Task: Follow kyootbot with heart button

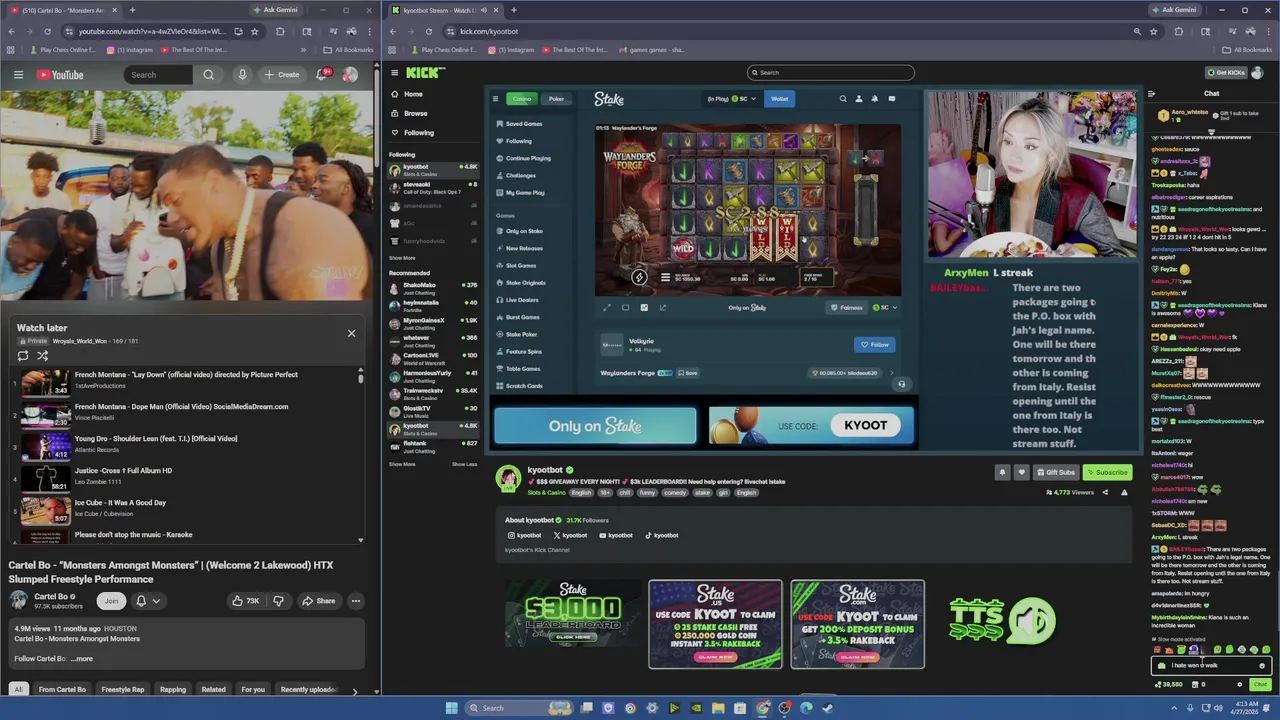Action: 1021,472
